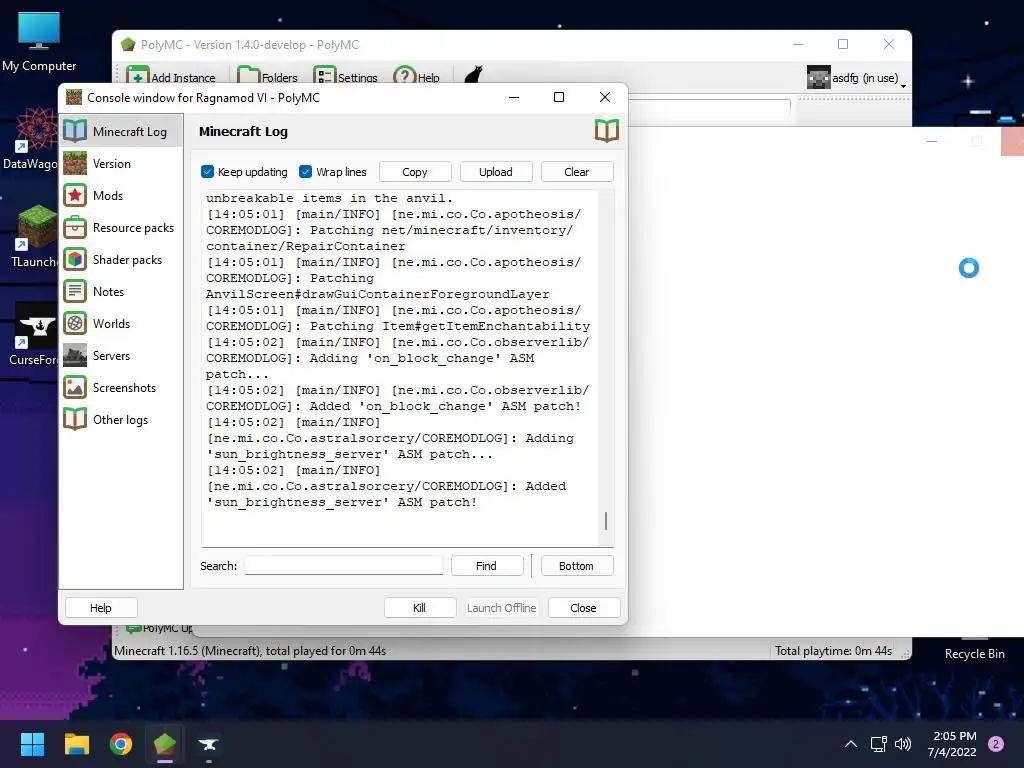
Task: Click the Total playtime status text
Action: tap(833, 650)
